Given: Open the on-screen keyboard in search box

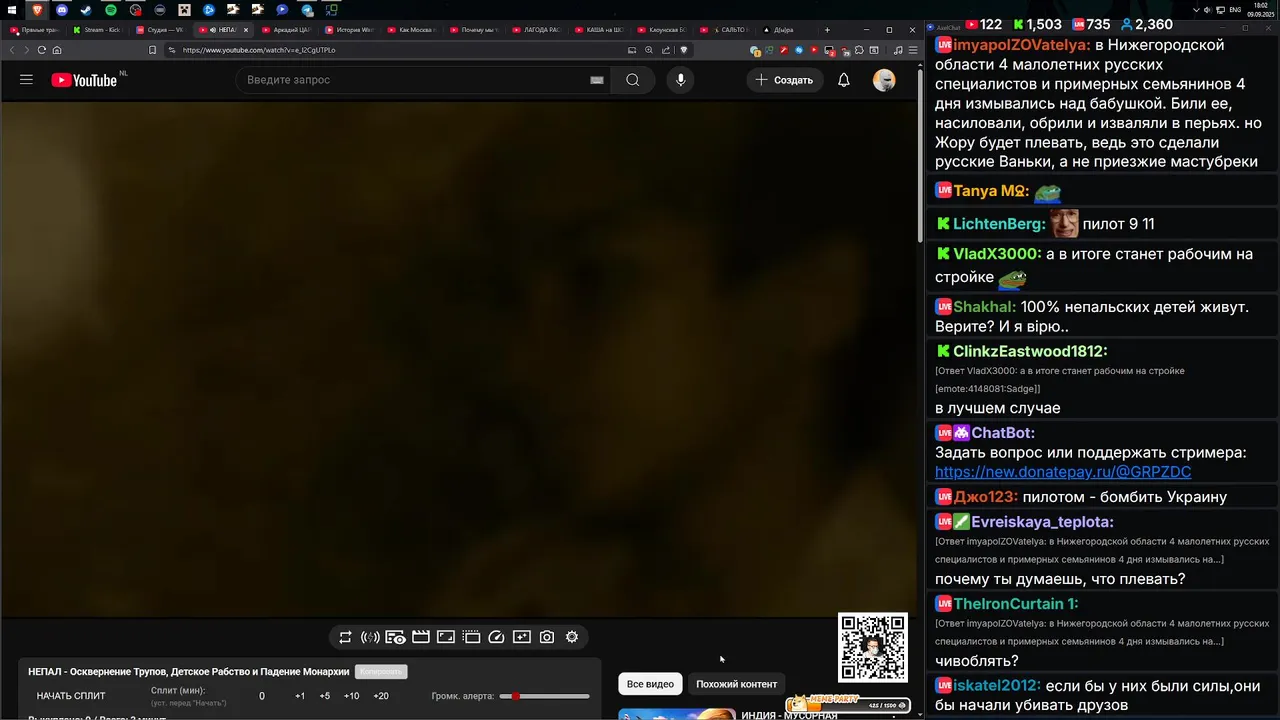Looking at the screenshot, I should tap(597, 80).
